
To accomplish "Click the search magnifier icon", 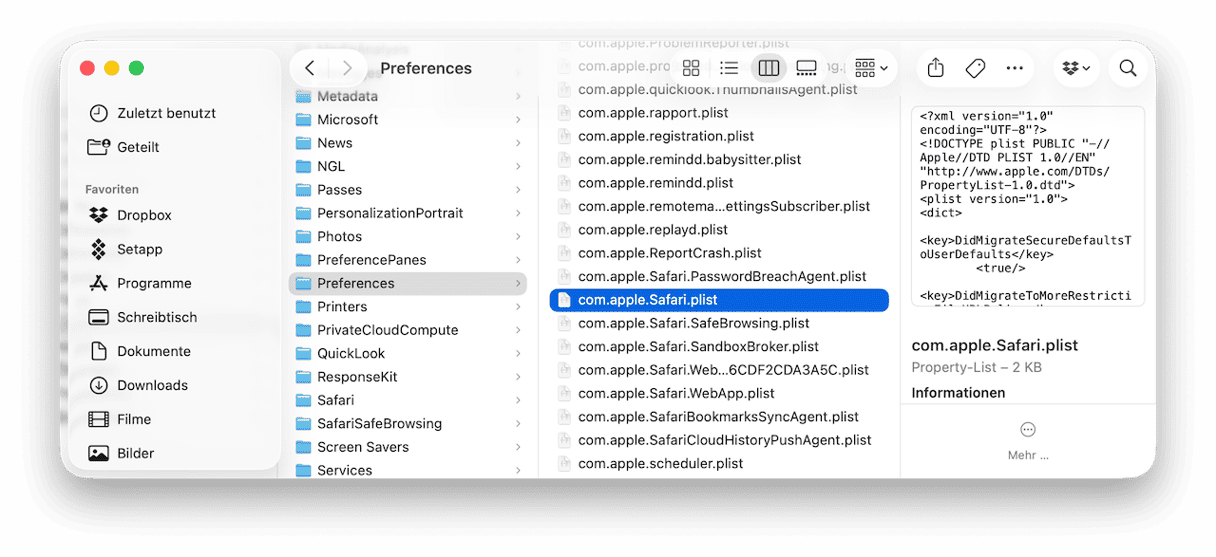I will coord(1128,68).
